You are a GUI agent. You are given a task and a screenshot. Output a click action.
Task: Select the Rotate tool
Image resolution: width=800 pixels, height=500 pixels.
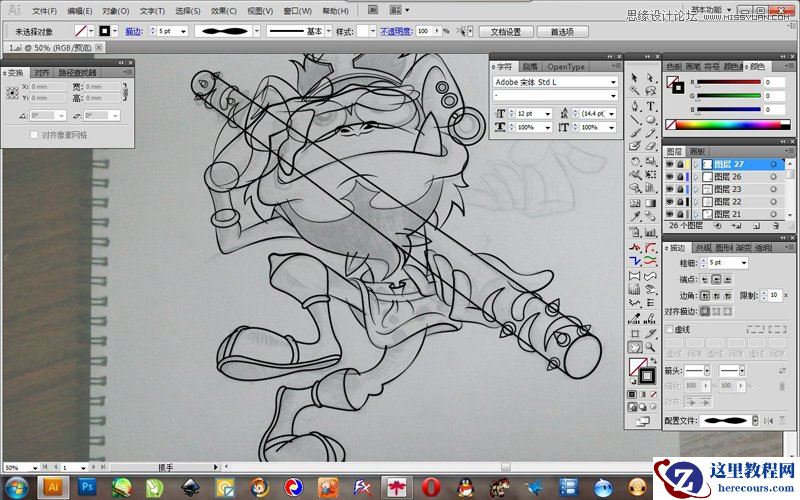pyautogui.click(x=634, y=162)
